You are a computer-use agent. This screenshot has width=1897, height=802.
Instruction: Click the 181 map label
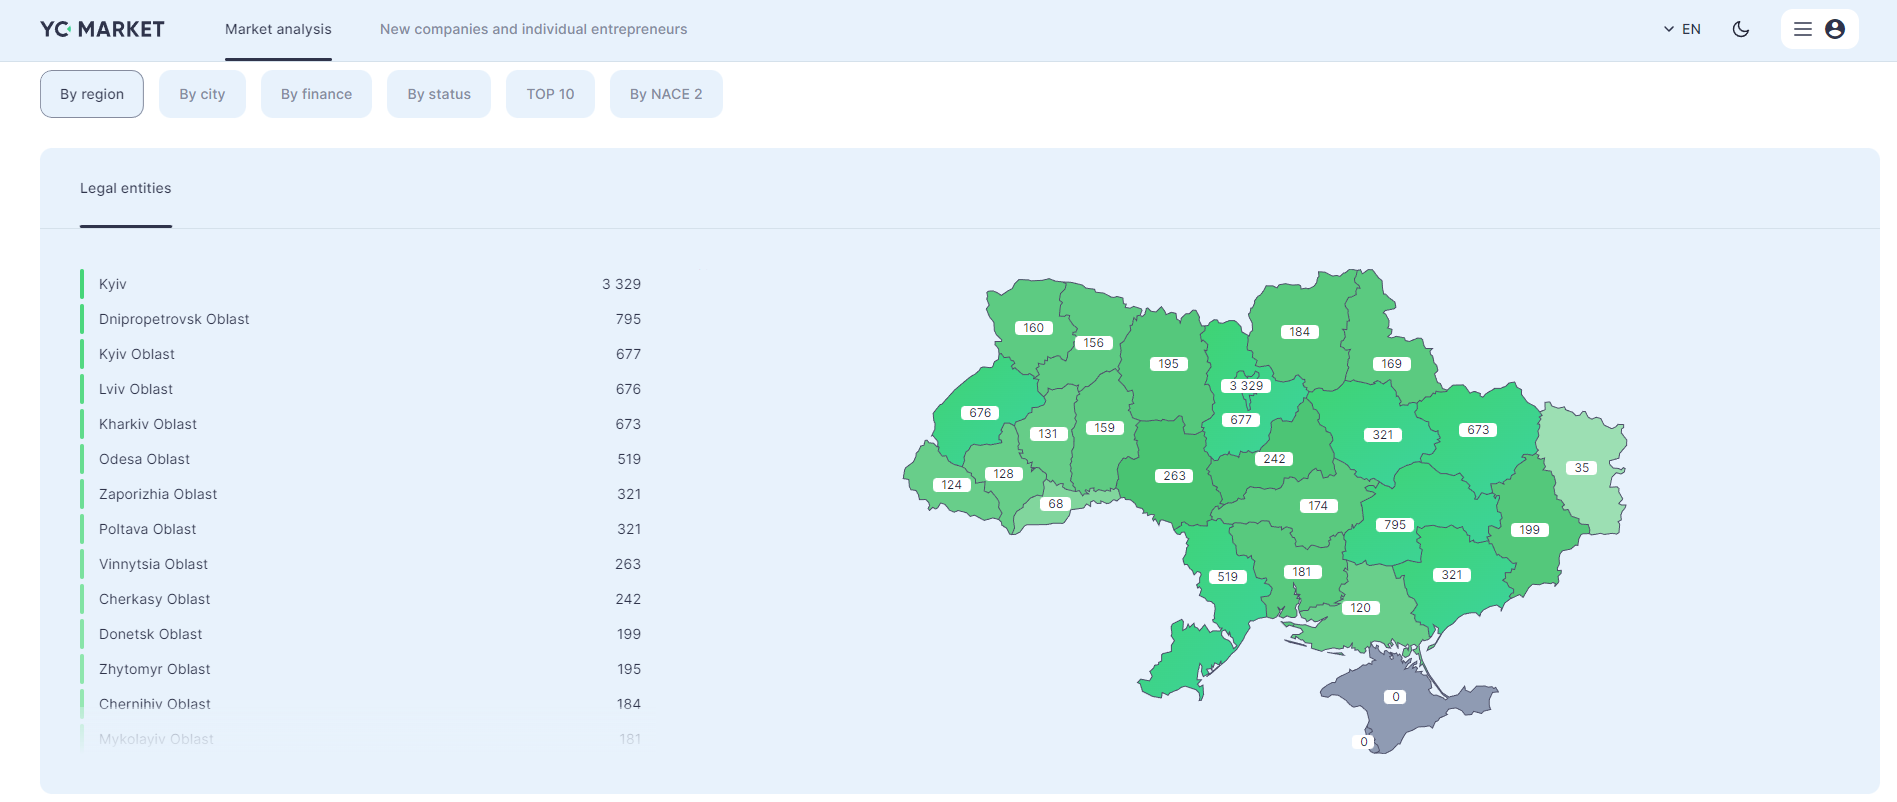coord(1302,572)
